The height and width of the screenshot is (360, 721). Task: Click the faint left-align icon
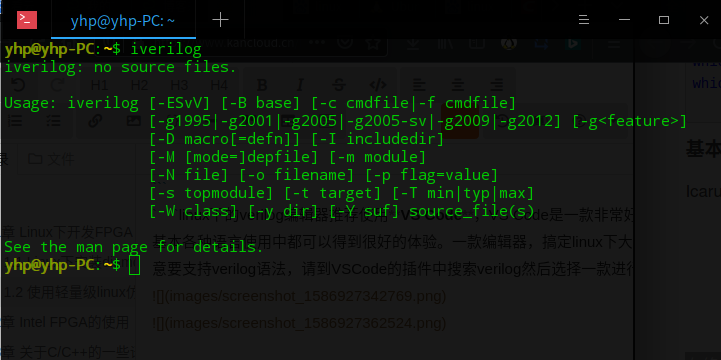point(418,85)
